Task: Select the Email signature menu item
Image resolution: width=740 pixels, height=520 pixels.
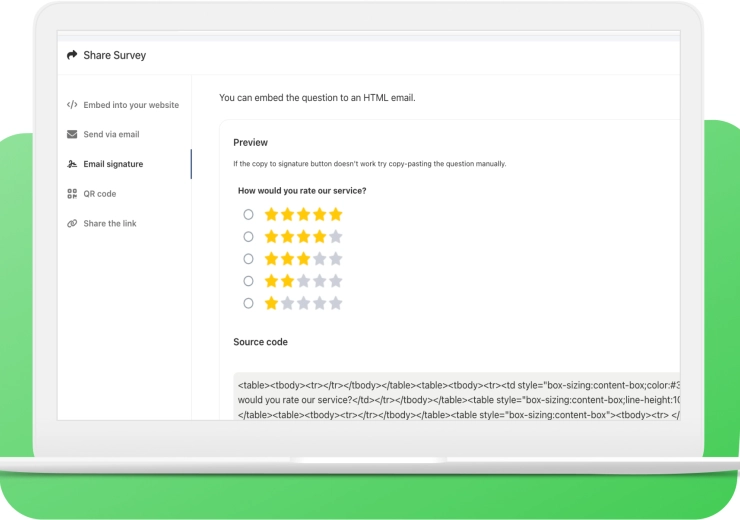Action: [x=113, y=164]
